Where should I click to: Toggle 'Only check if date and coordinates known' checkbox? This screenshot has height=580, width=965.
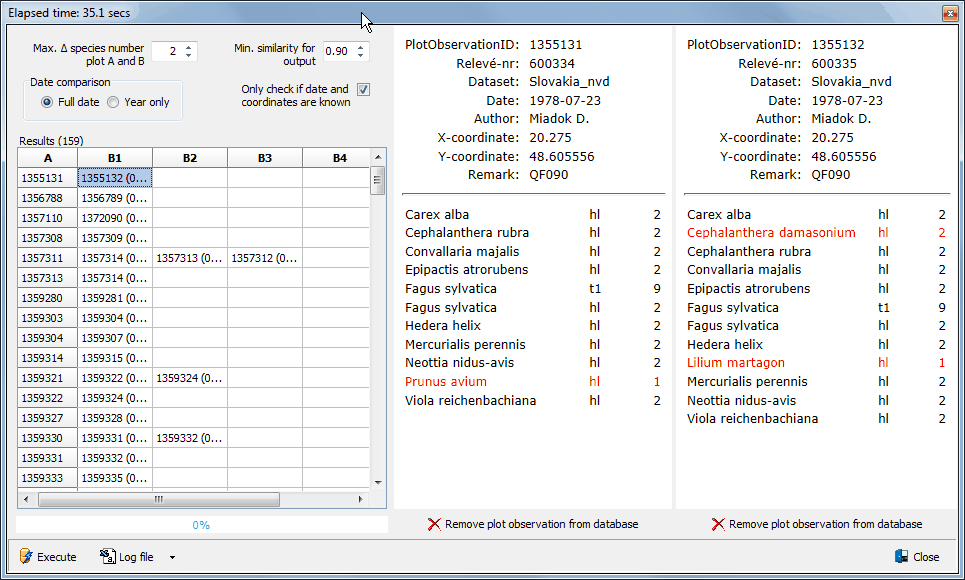(x=363, y=90)
